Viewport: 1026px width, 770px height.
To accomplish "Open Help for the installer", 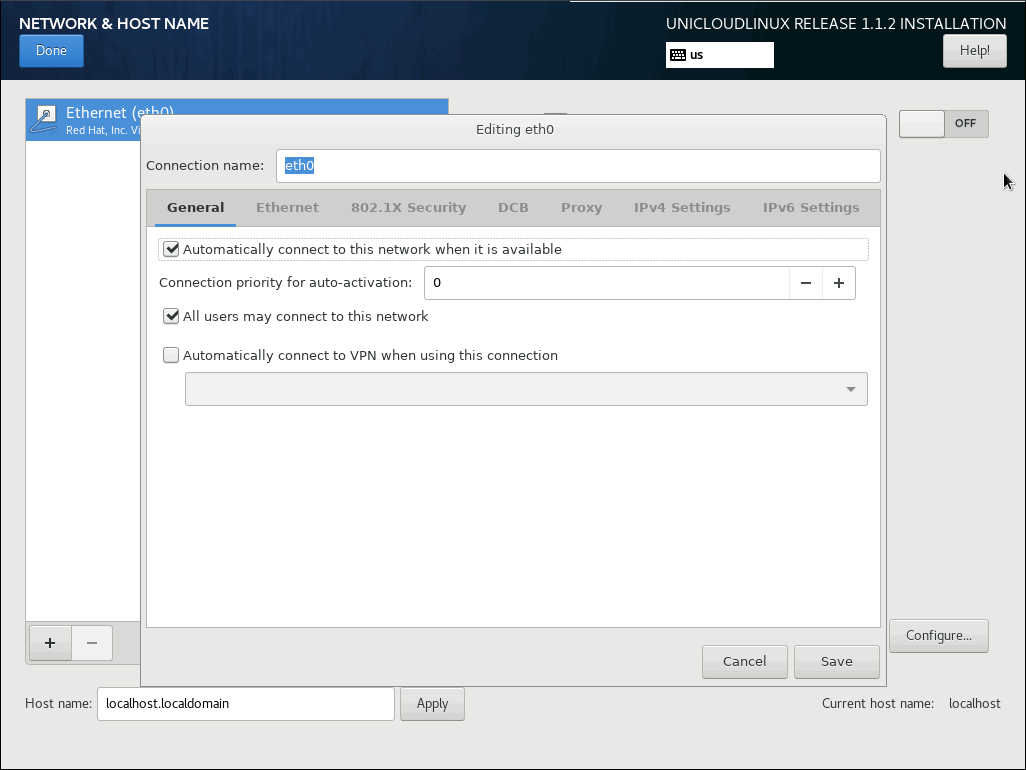I will pyautogui.click(x=974, y=51).
